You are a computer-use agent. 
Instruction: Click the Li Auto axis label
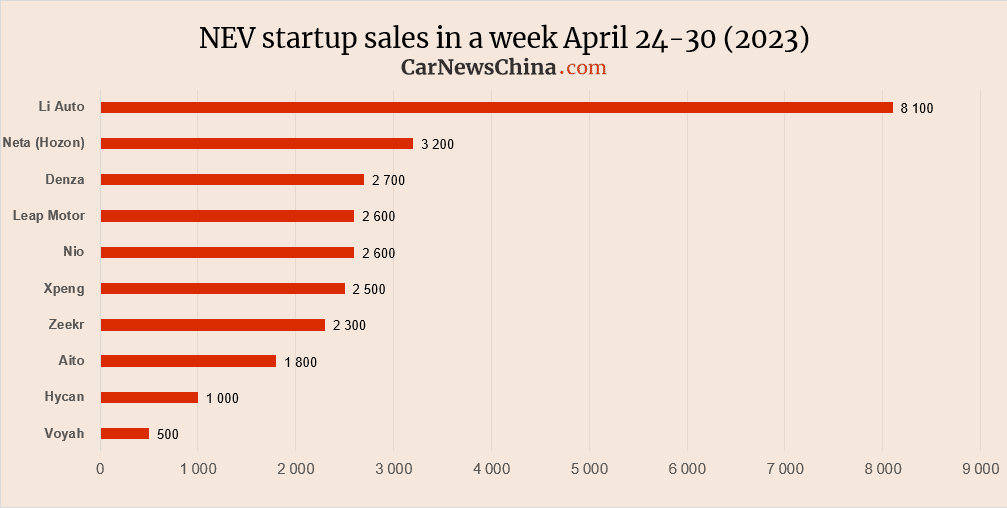64,106
